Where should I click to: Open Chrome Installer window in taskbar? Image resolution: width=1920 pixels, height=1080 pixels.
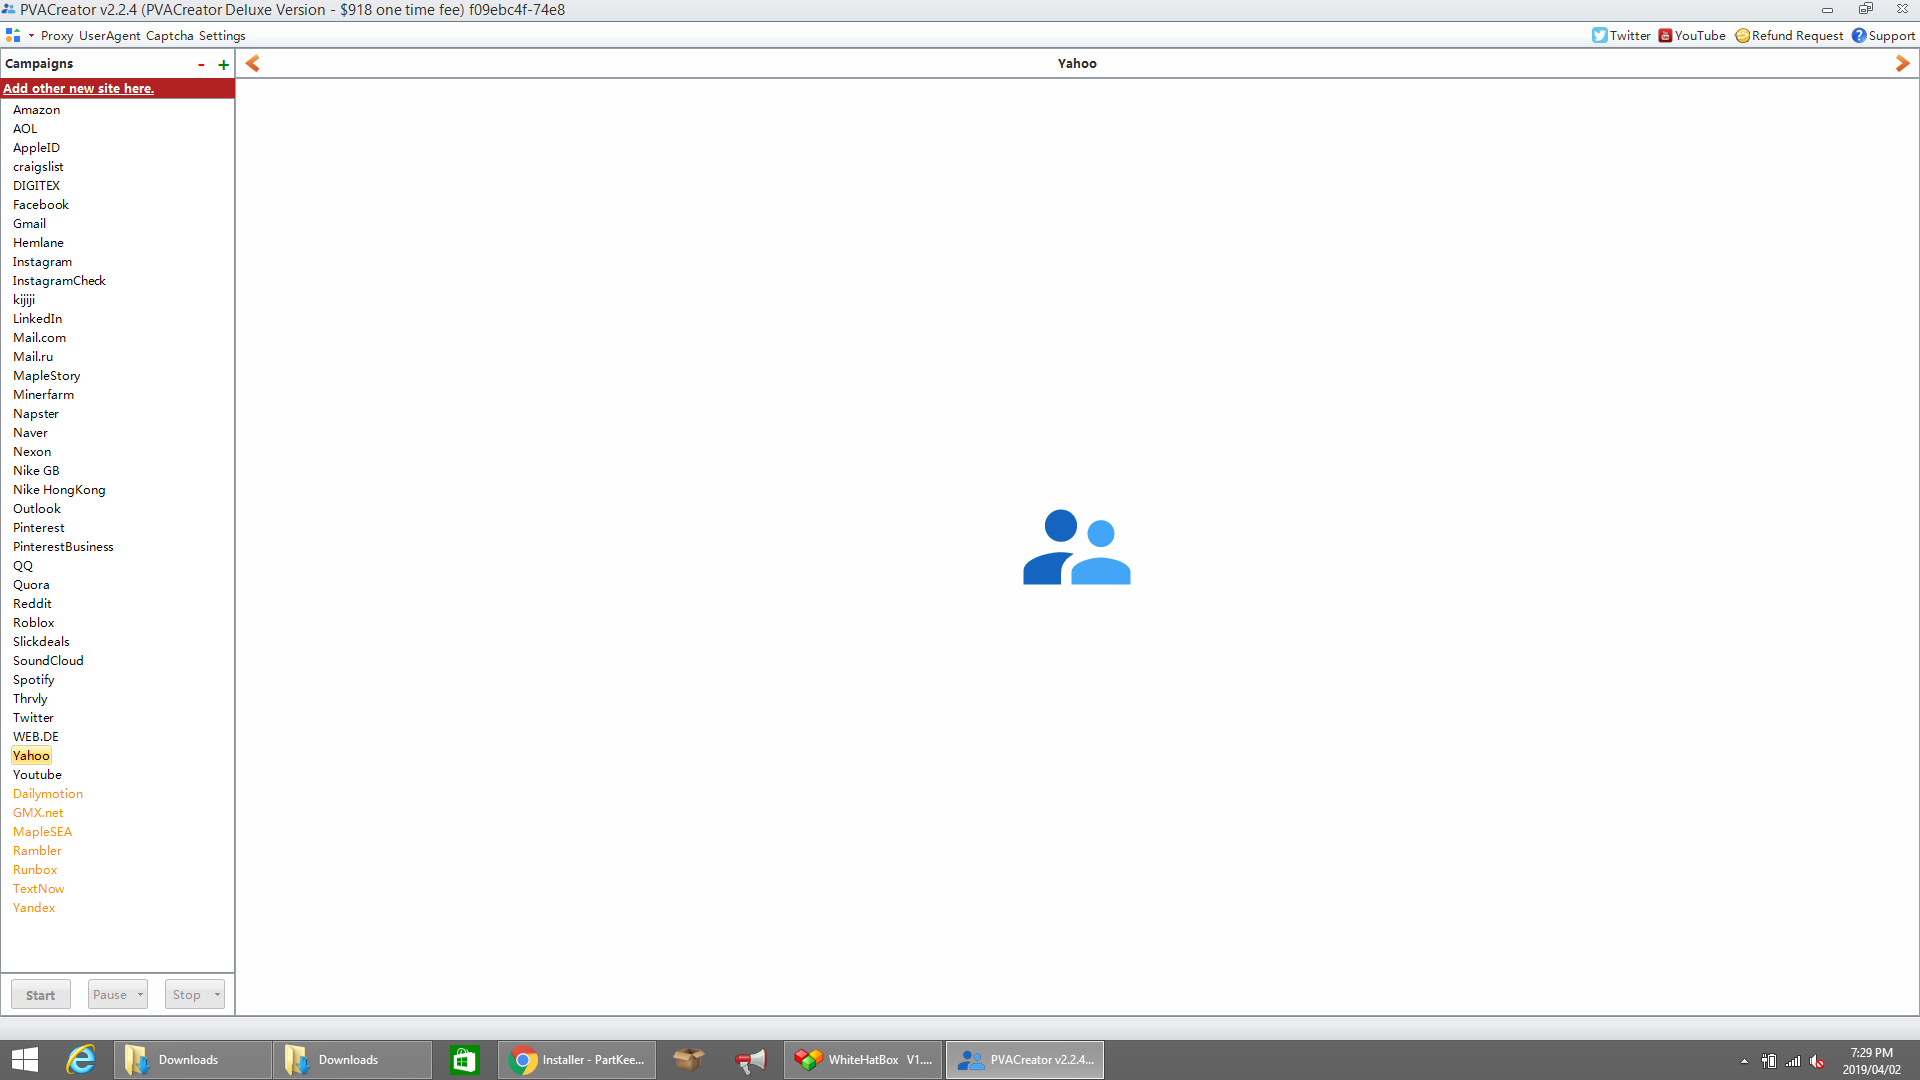coord(577,1059)
